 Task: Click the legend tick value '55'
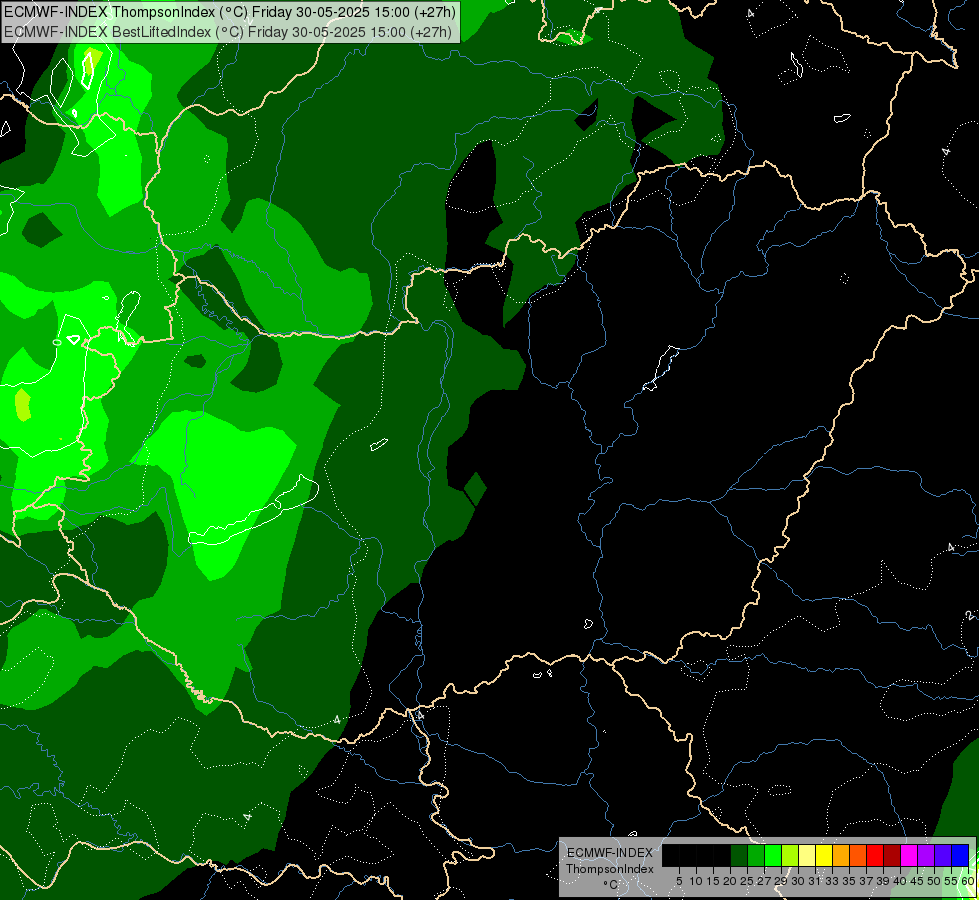tap(951, 881)
